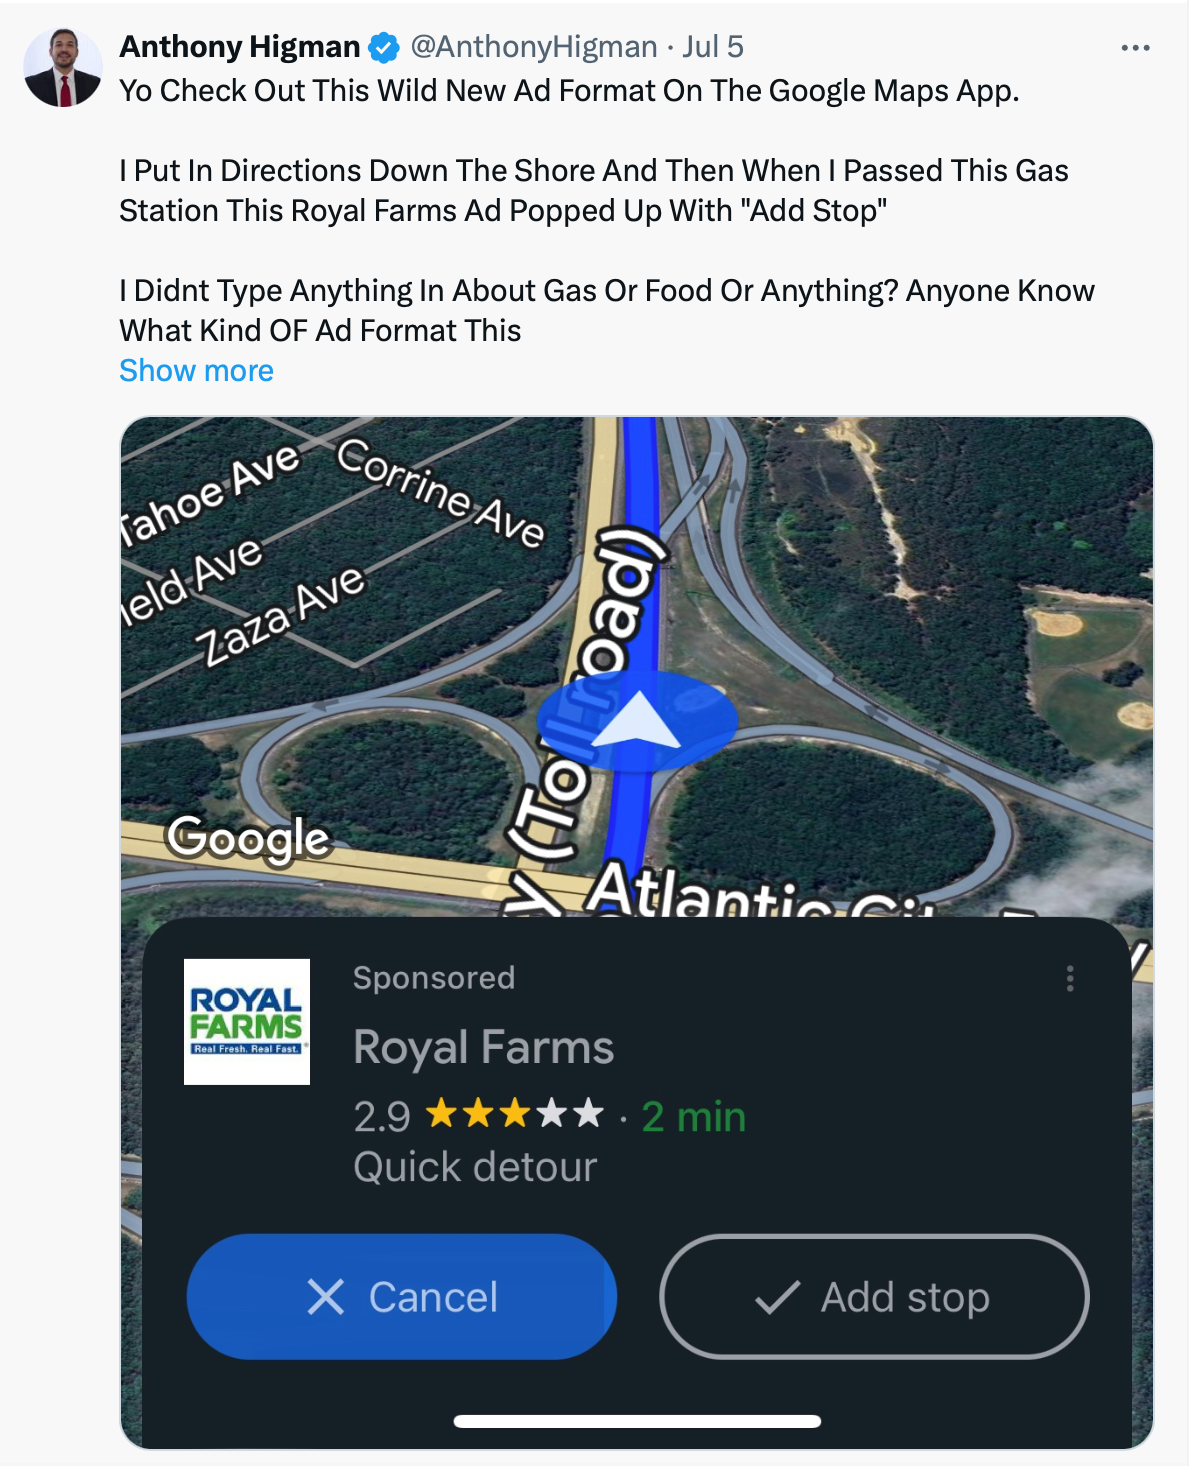Click the Zaza Ave street label

[x=281, y=614]
